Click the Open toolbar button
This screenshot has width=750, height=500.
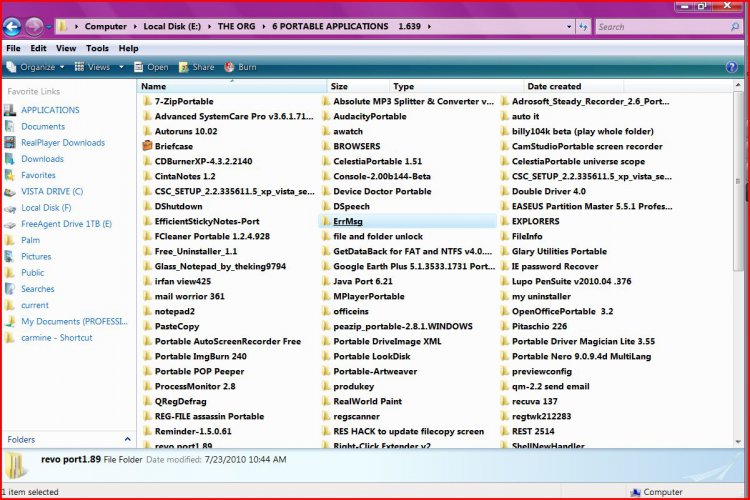coord(151,67)
